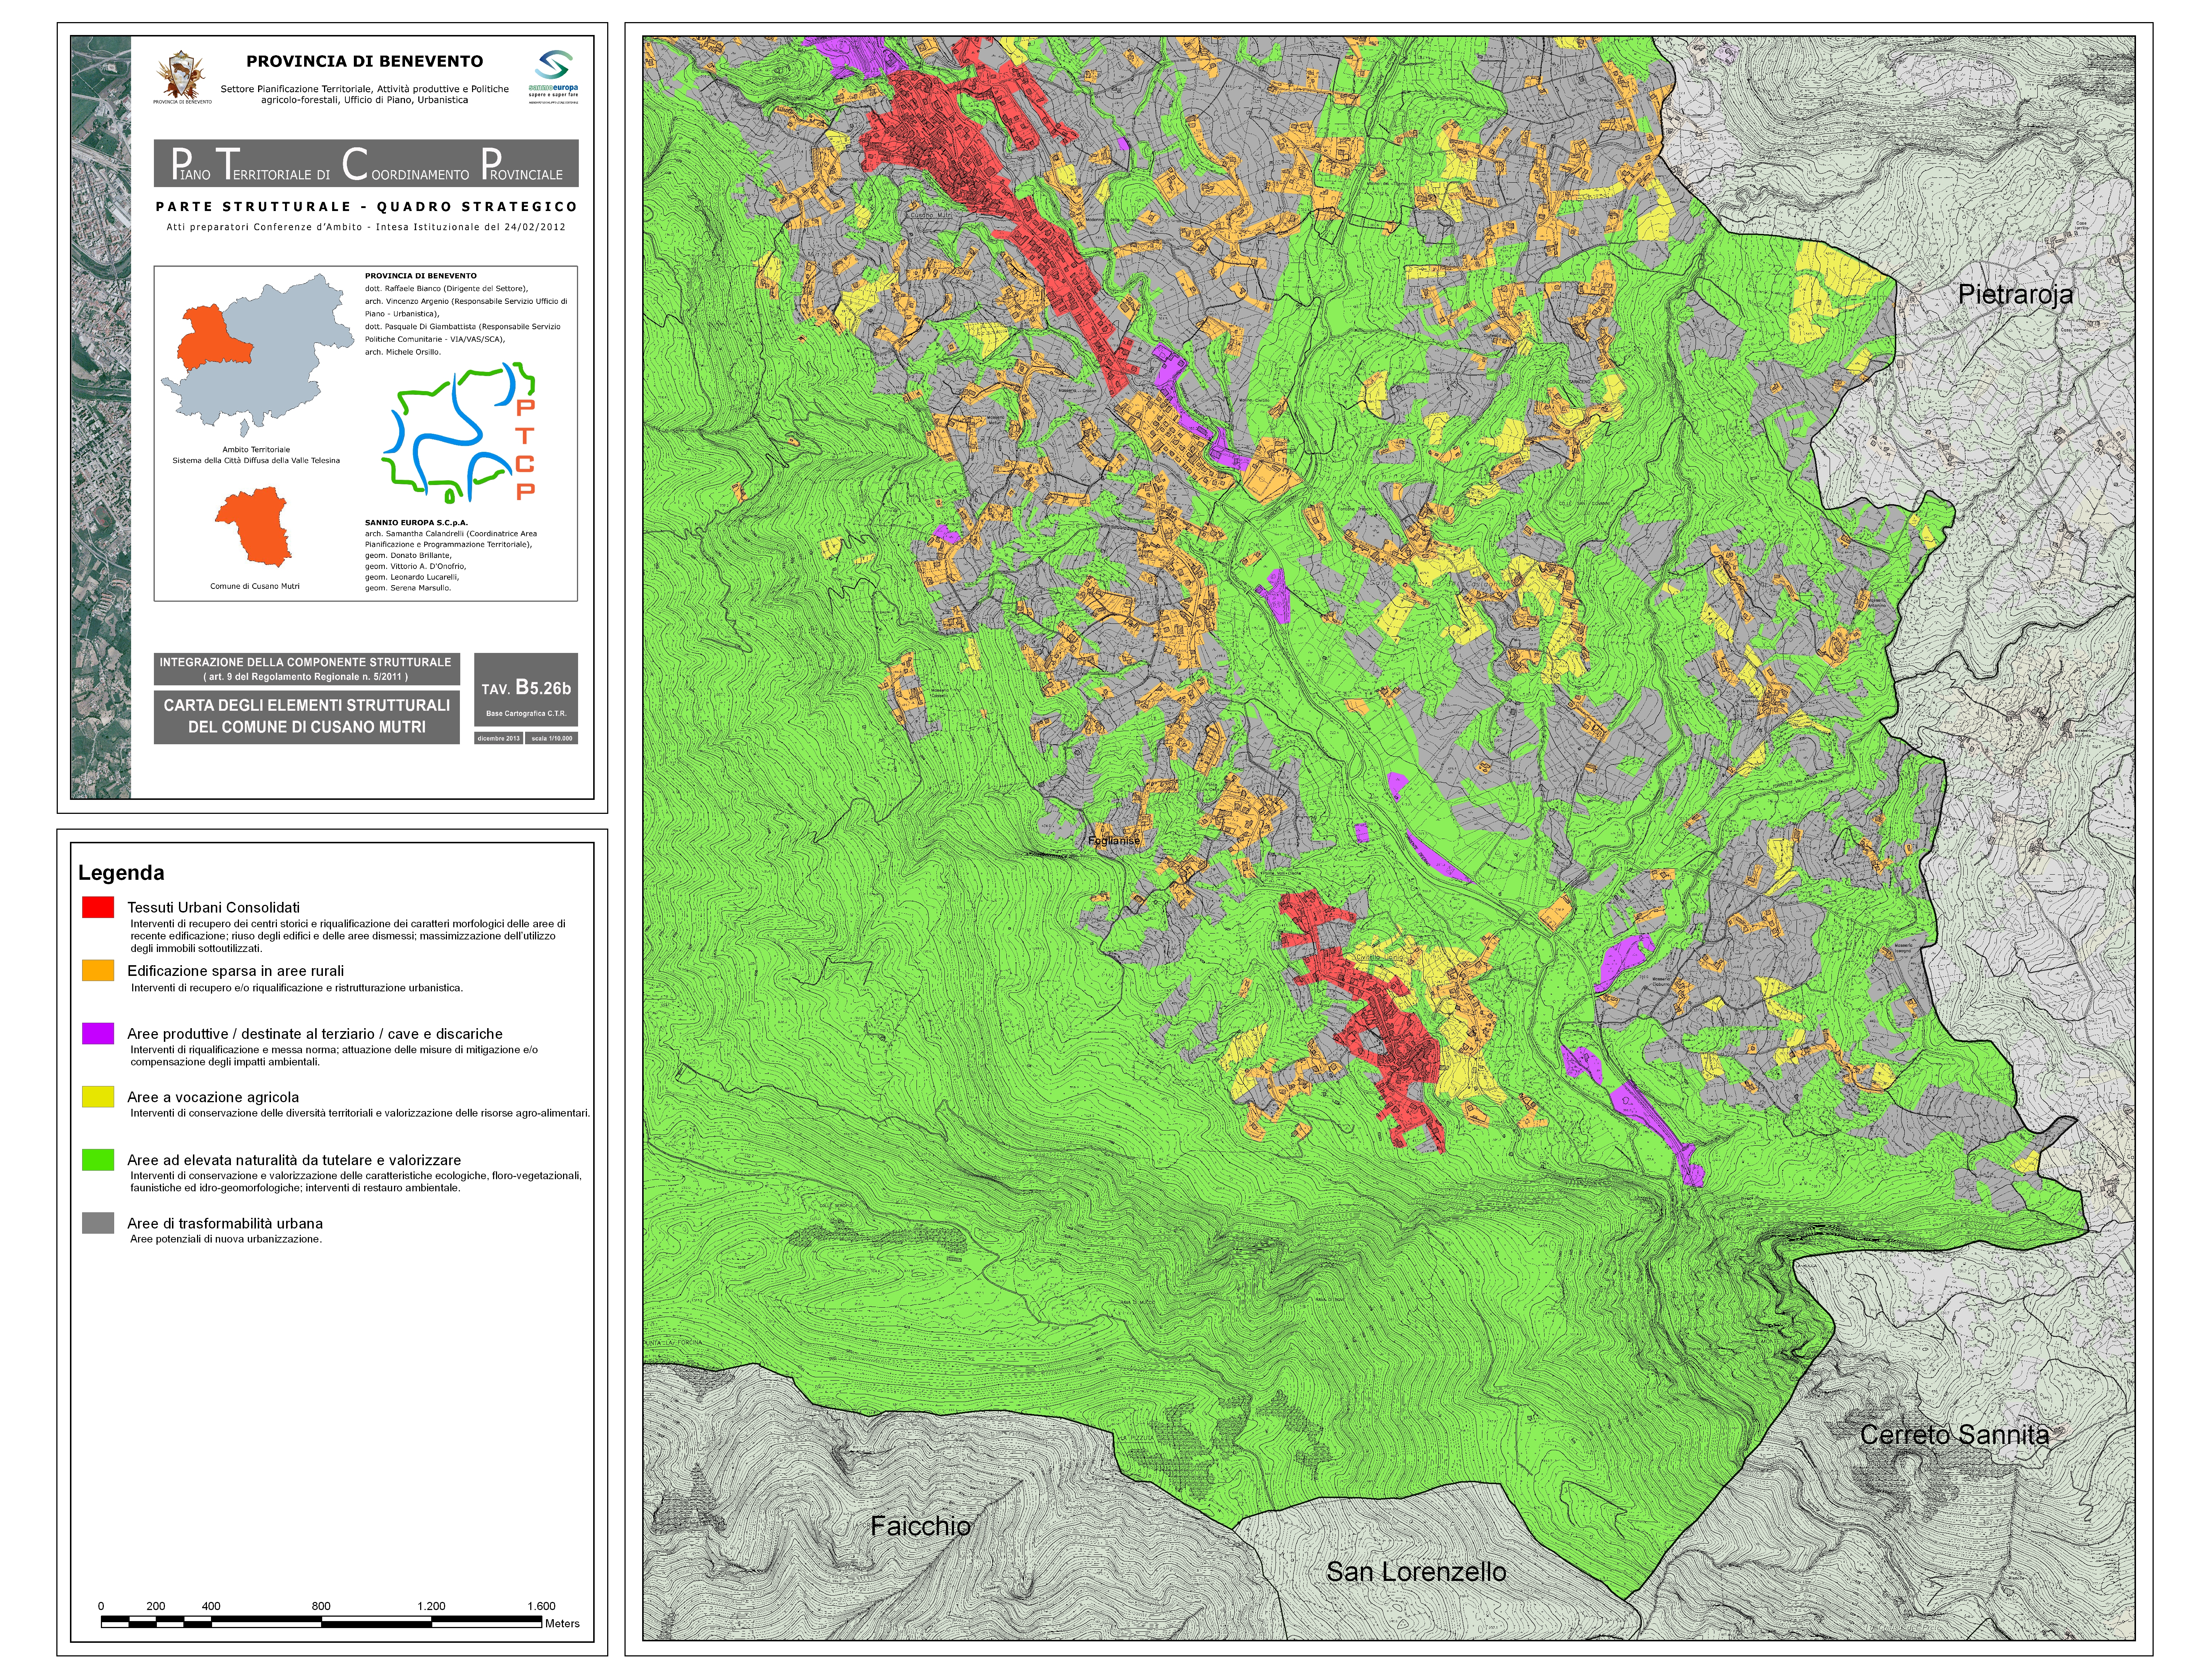
Task: Click the orange Edificazione sparsa legend swatch
Action: (98, 970)
